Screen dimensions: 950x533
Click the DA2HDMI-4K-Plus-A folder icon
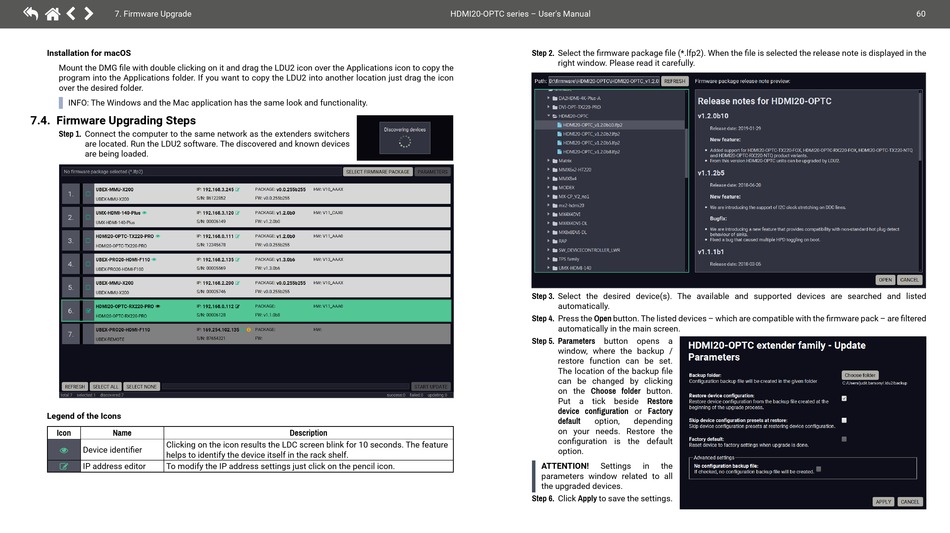554,98
